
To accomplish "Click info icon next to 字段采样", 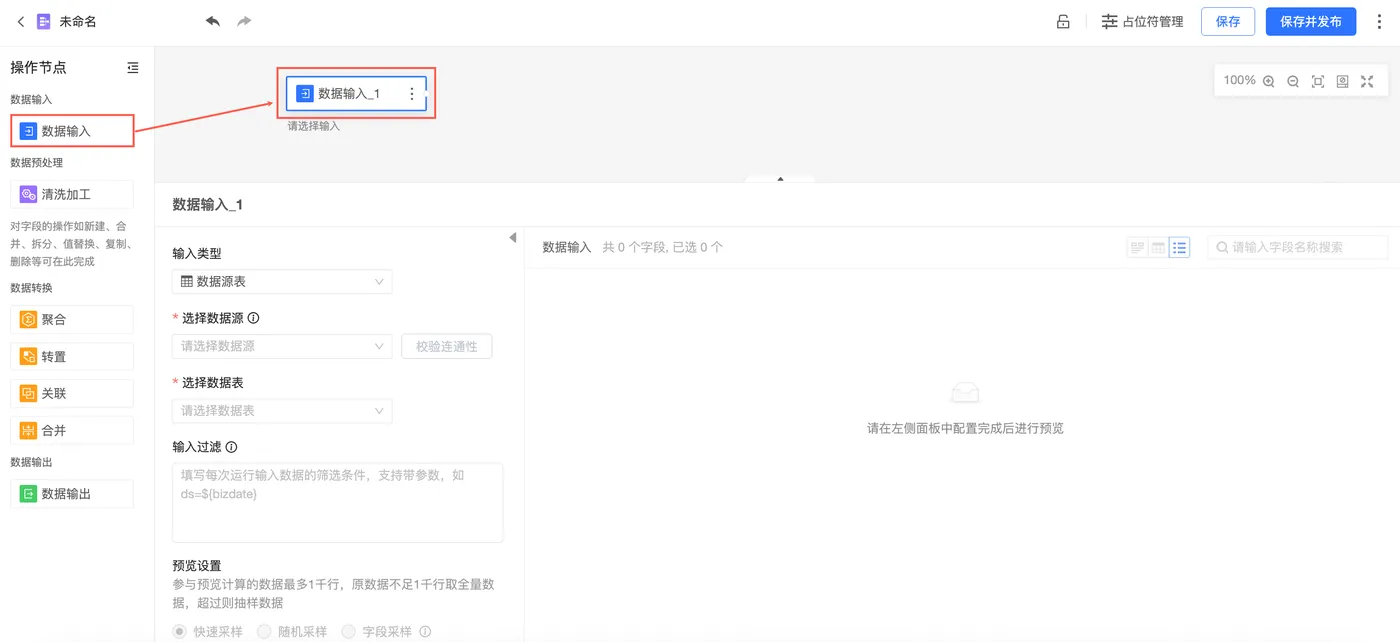I will pyautogui.click(x=425, y=631).
